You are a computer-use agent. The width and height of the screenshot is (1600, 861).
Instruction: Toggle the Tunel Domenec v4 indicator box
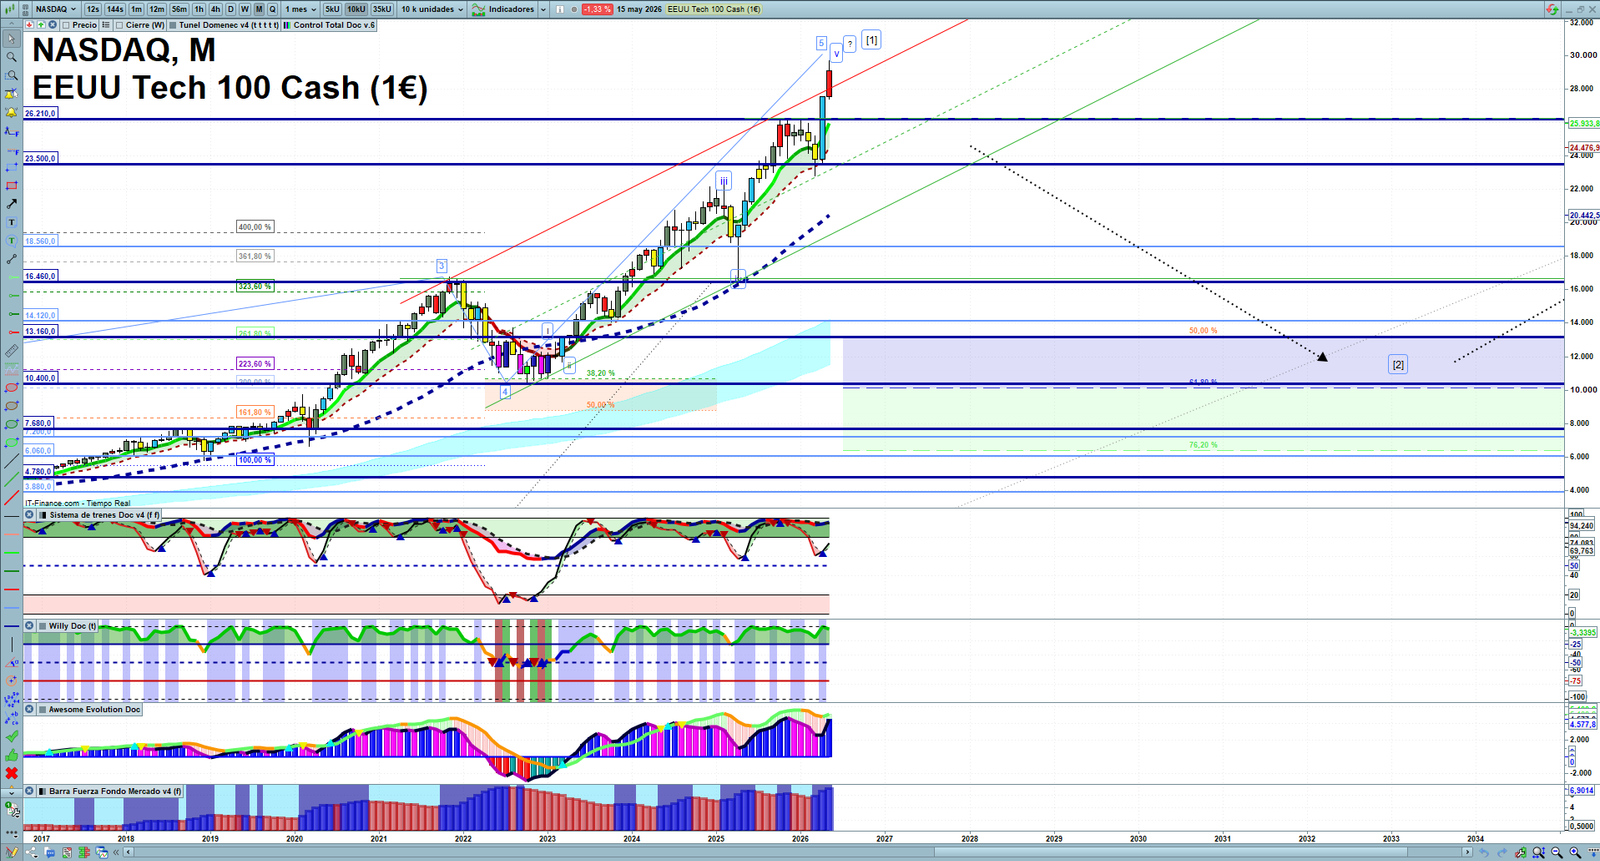(173, 25)
